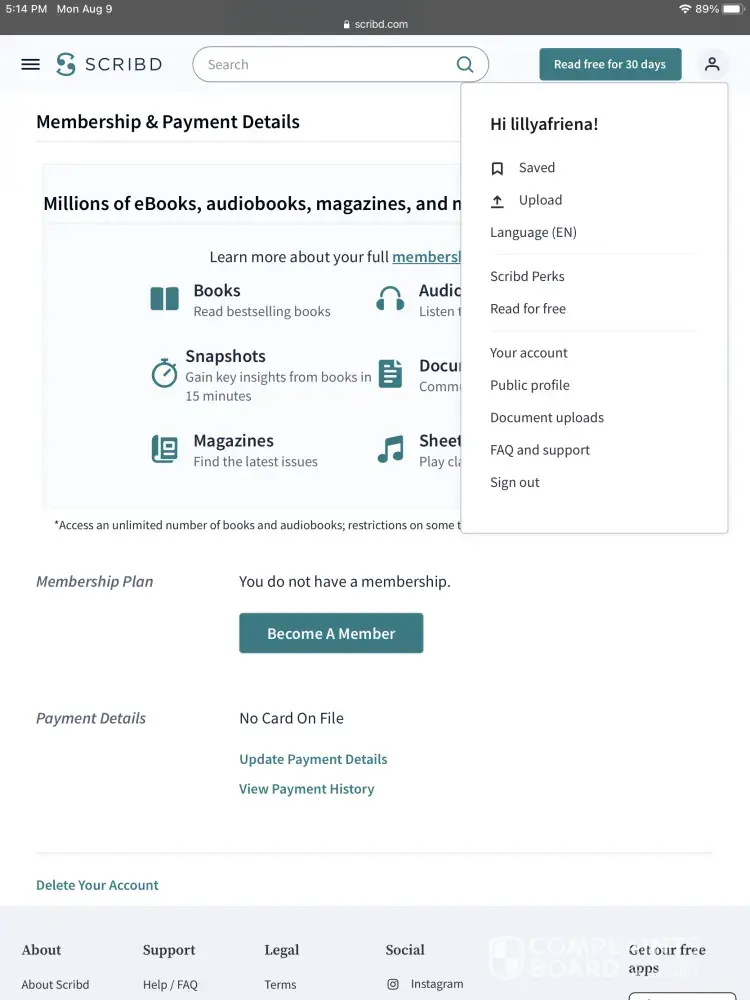The image size is (750, 1000).
Task: Click the Delete Your Account link
Action: coord(97,885)
